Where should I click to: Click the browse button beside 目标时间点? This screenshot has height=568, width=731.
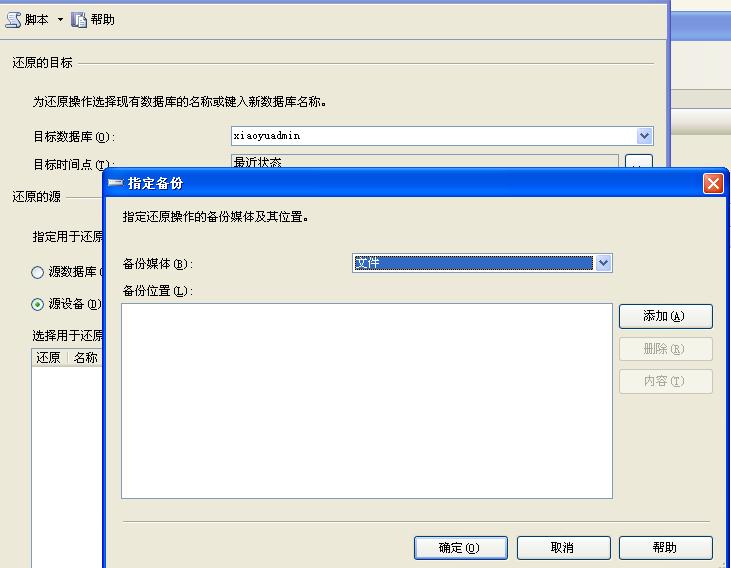(638, 163)
